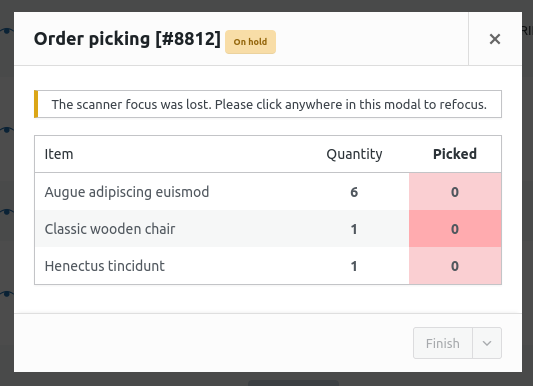This screenshot has height=386, width=533.
Task: Select the Augue adipiscing euismod item name
Action: 127,192
